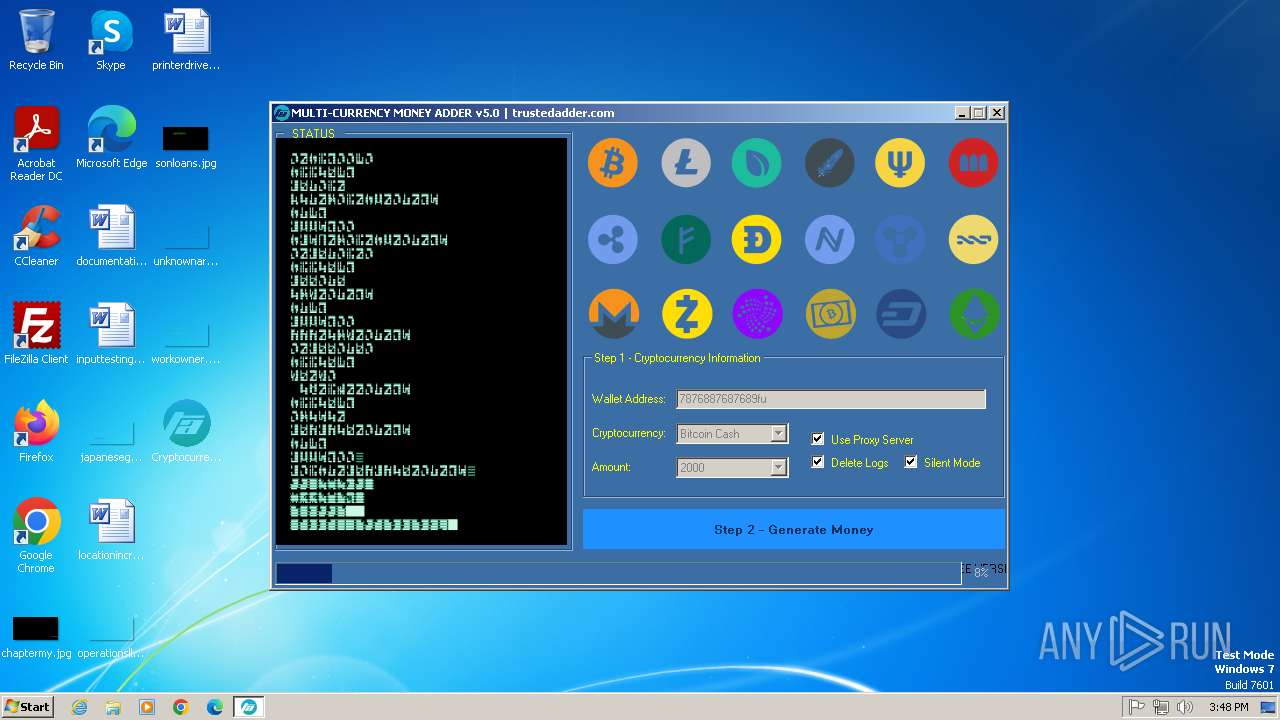Screen dimensions: 1280x720
Task: Choose the dark feather coin icon
Action: (x=830, y=163)
